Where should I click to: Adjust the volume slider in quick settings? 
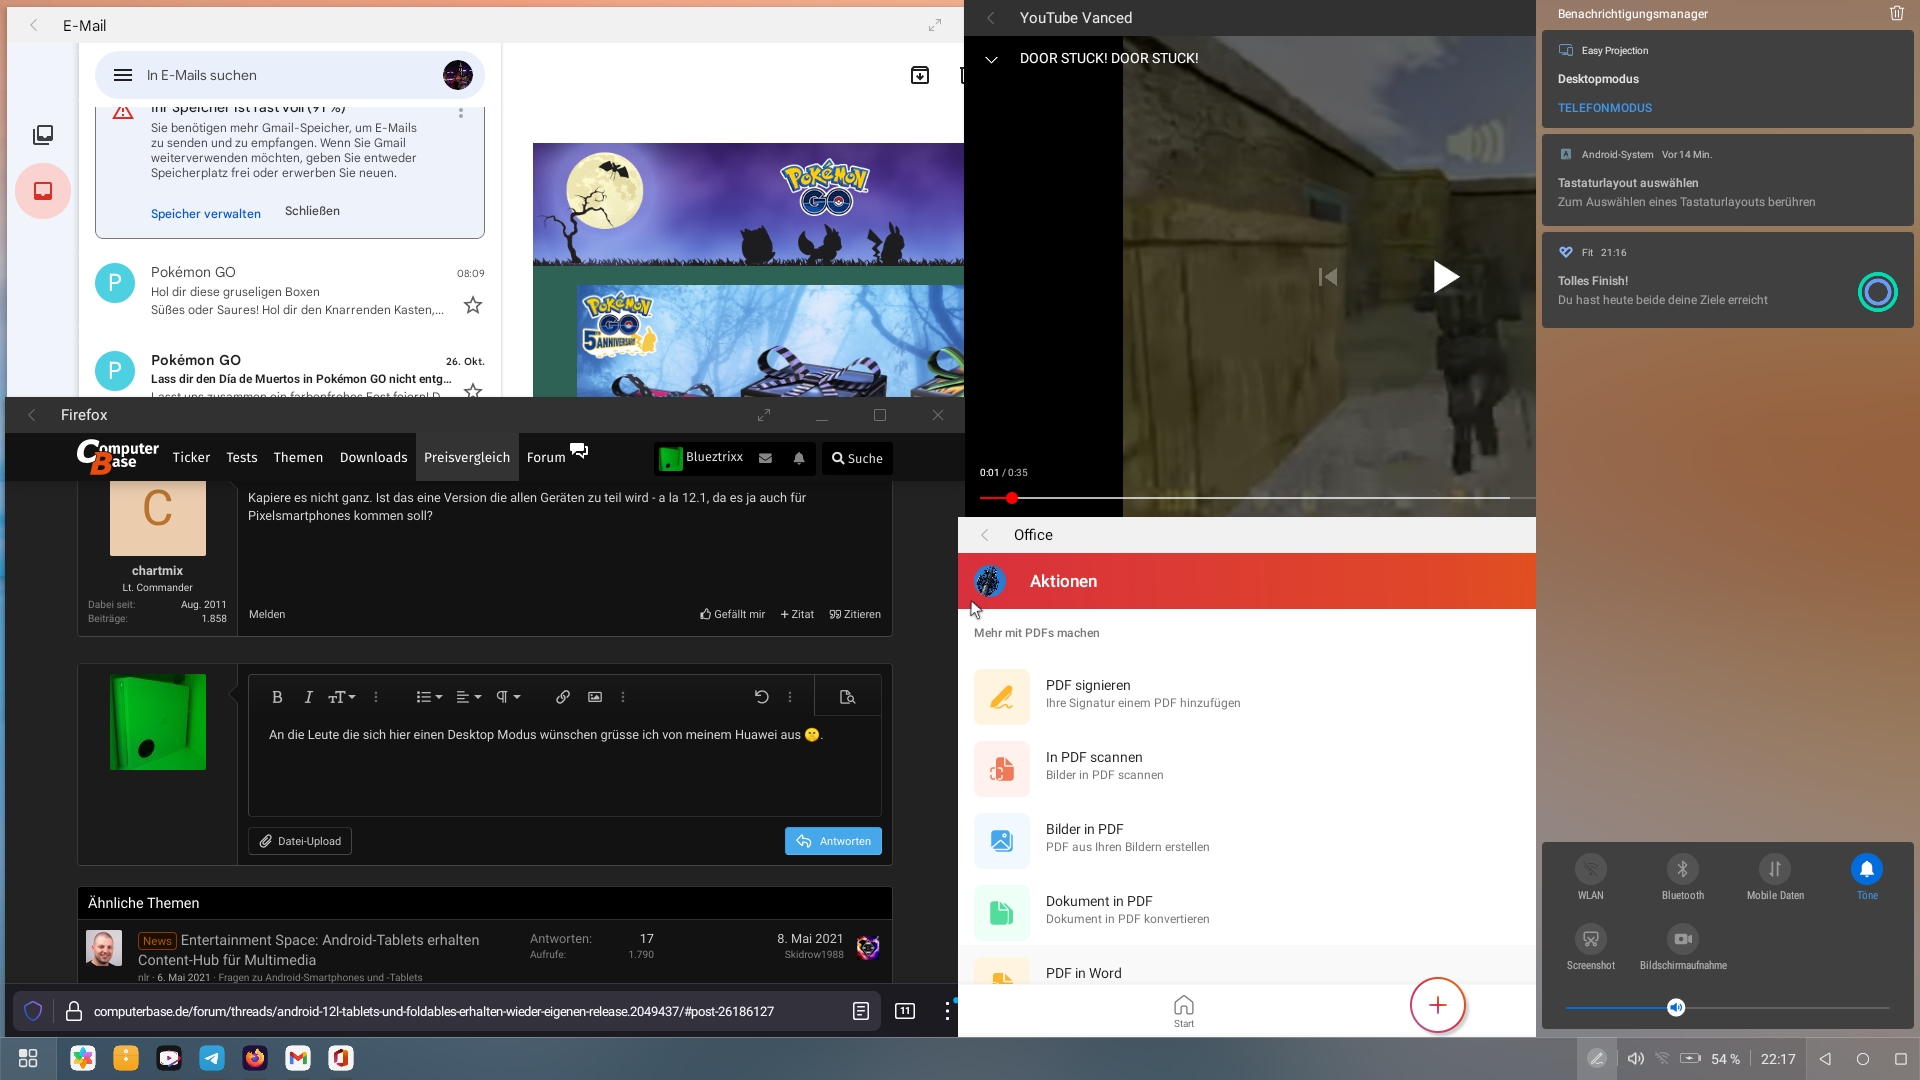pos(1676,1008)
